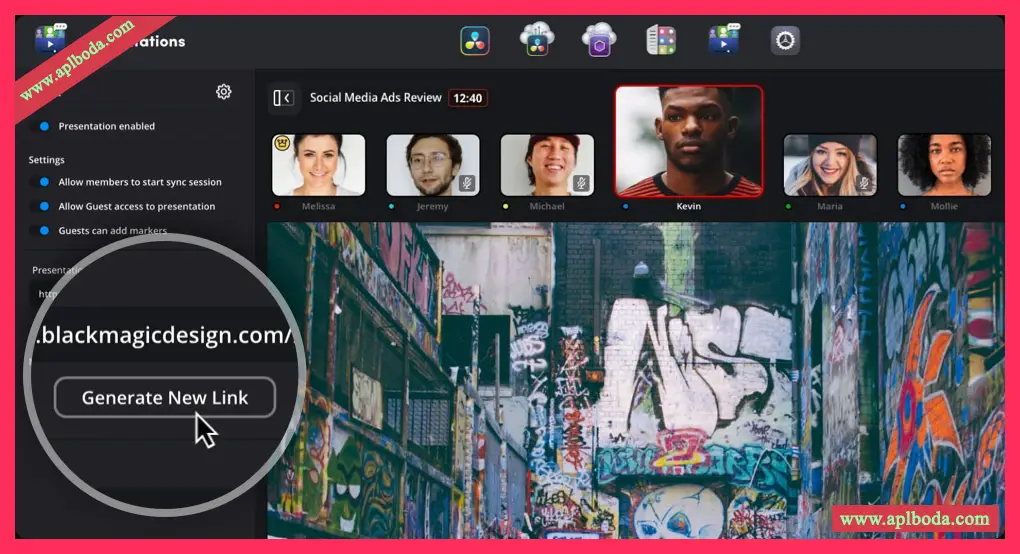The height and width of the screenshot is (554, 1020).
Task: Click Melissa's red marker color dot
Action: [277, 207]
